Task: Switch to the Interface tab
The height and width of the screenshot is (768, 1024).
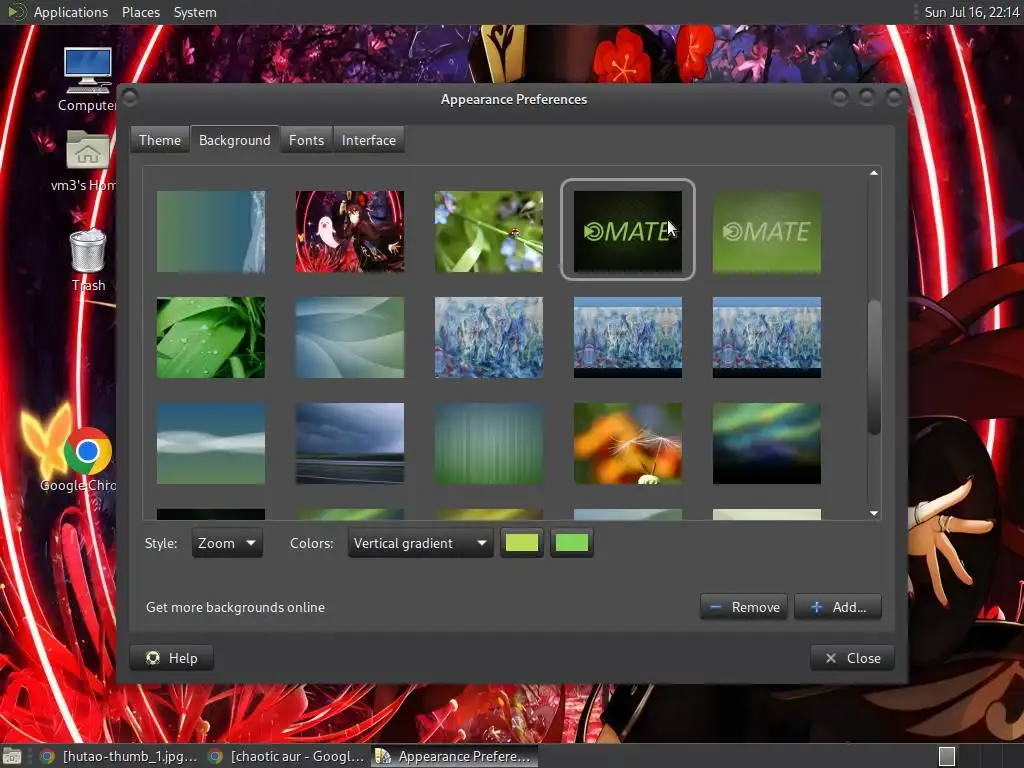Action: pos(368,140)
